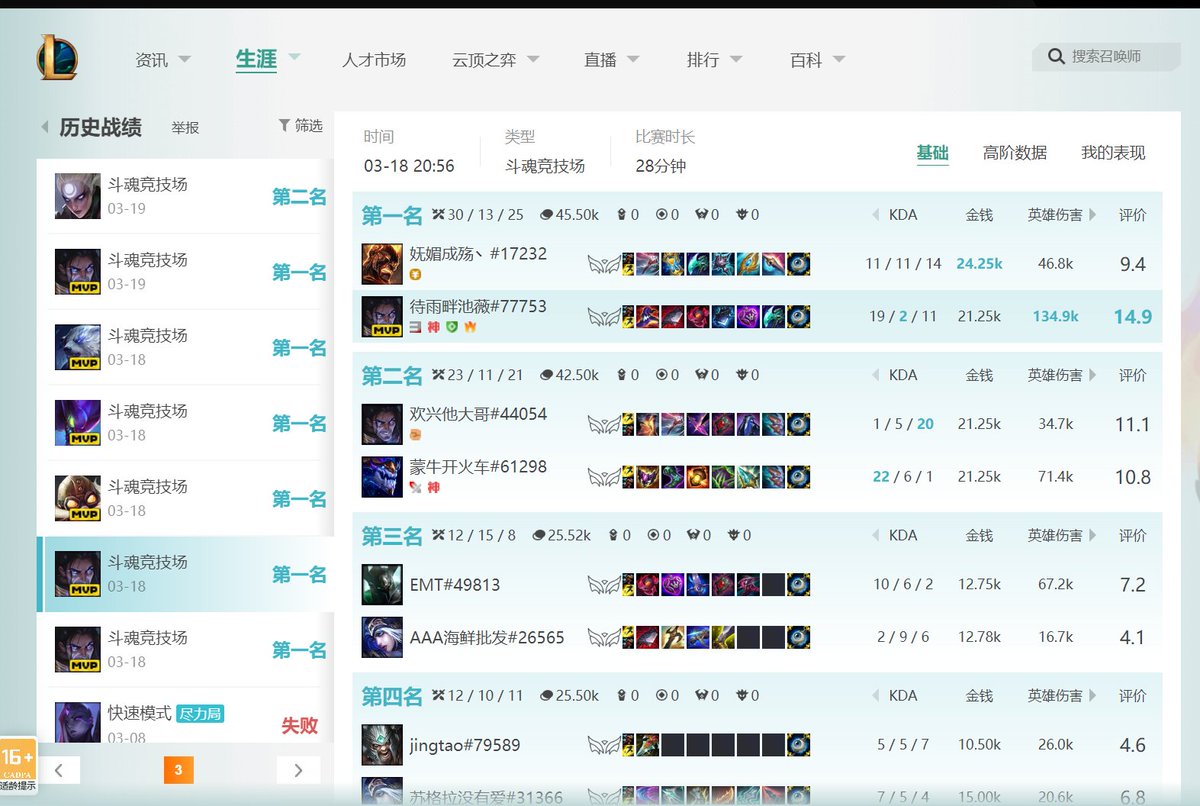Click the 134.9k hero damage value
This screenshot has height=806, width=1200.
click(1056, 317)
